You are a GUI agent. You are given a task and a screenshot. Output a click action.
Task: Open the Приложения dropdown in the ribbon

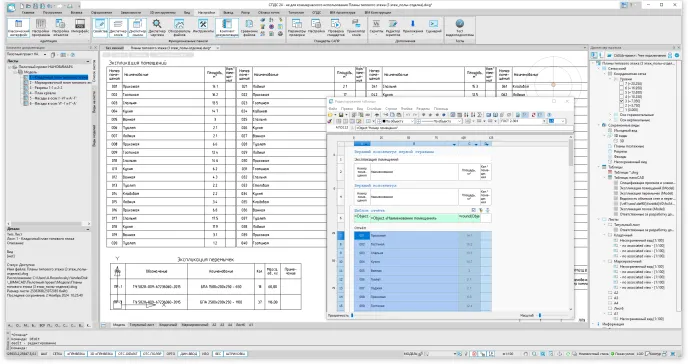click(x=412, y=28)
